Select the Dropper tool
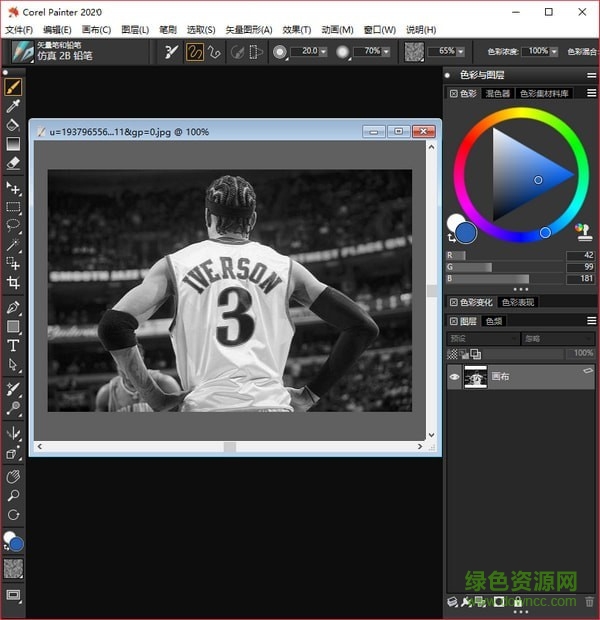 pos(13,107)
